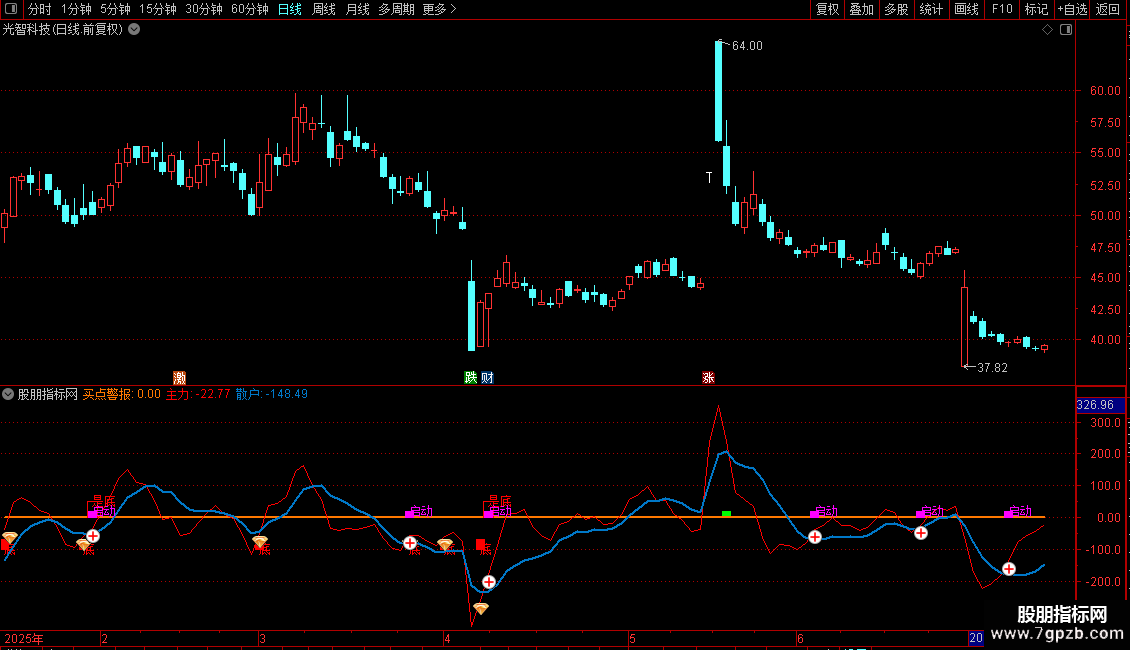The width and height of the screenshot is (1130, 650).
Task: Click the T marker beside the May candle
Action: point(709,178)
